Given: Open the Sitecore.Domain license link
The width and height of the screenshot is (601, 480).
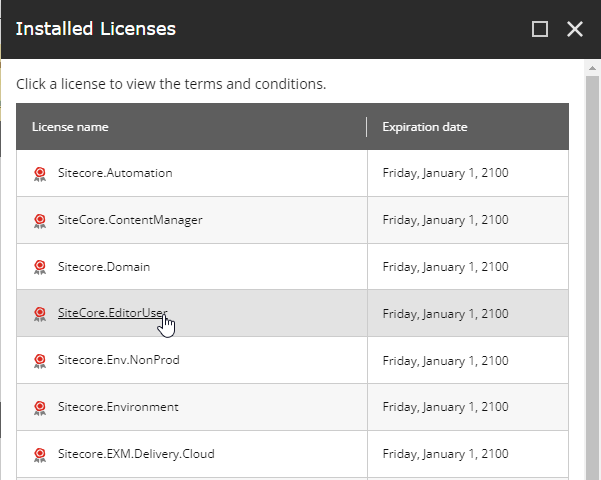Looking at the screenshot, I should pyautogui.click(x=104, y=267).
